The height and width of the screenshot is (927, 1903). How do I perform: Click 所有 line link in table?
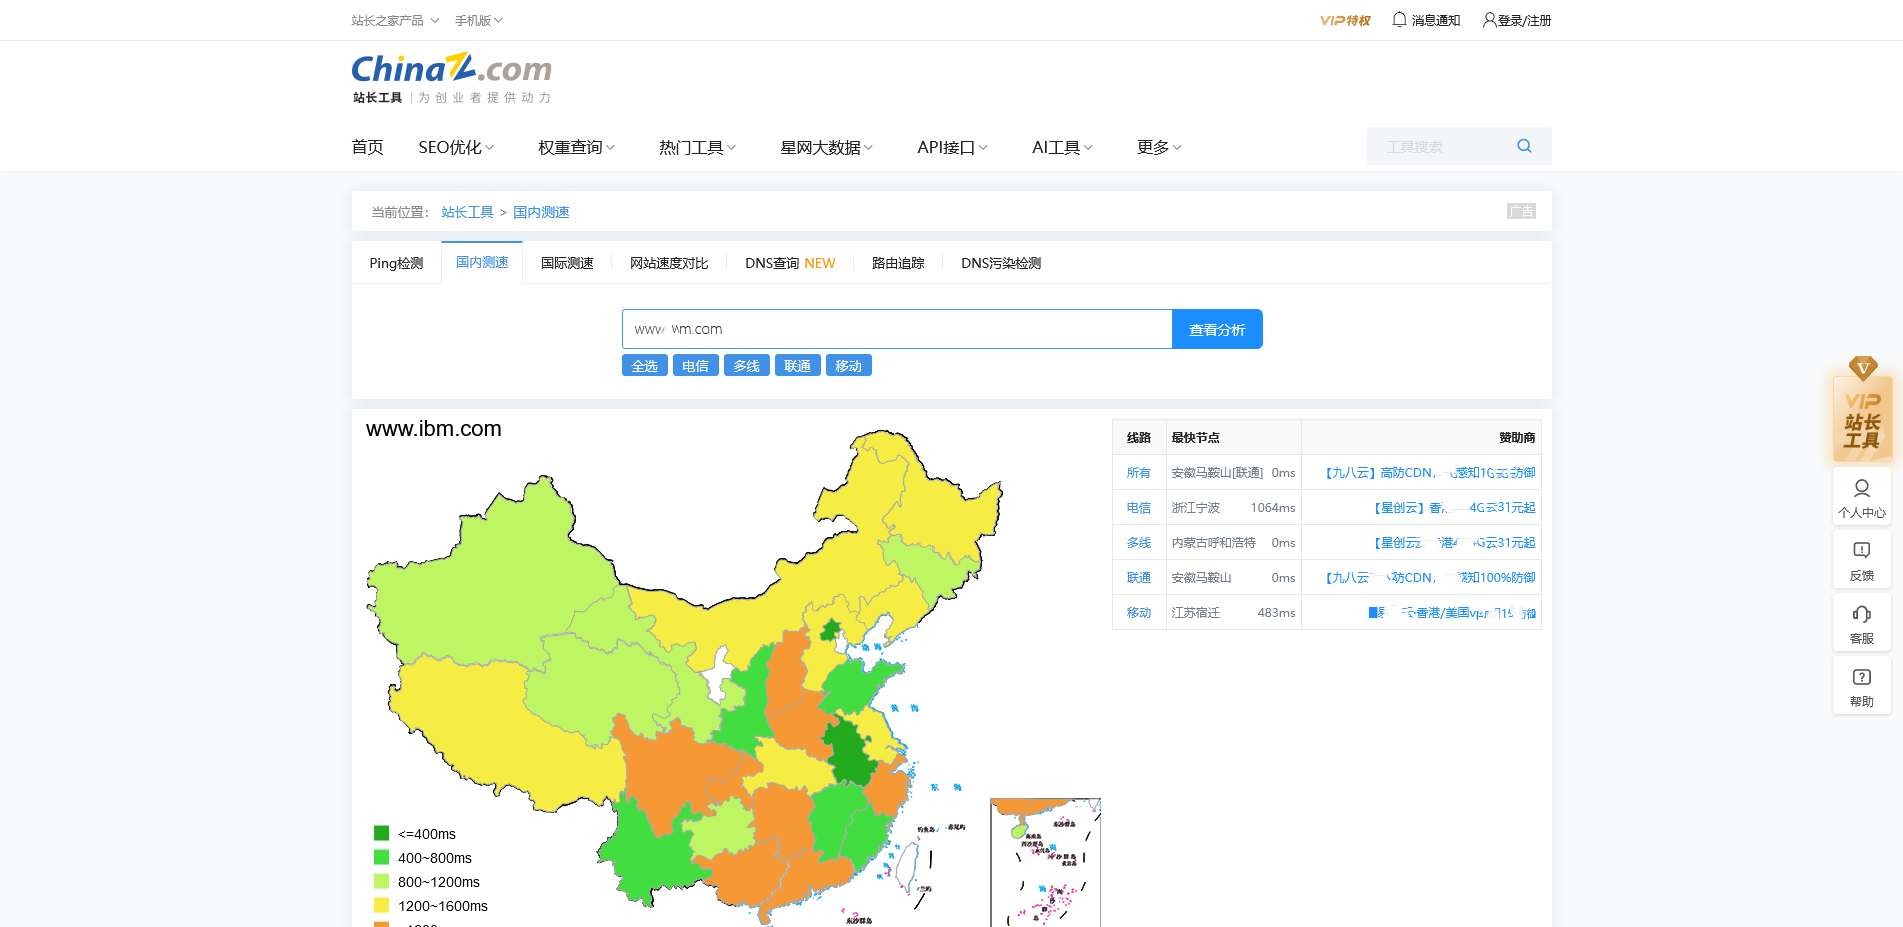1138,473
